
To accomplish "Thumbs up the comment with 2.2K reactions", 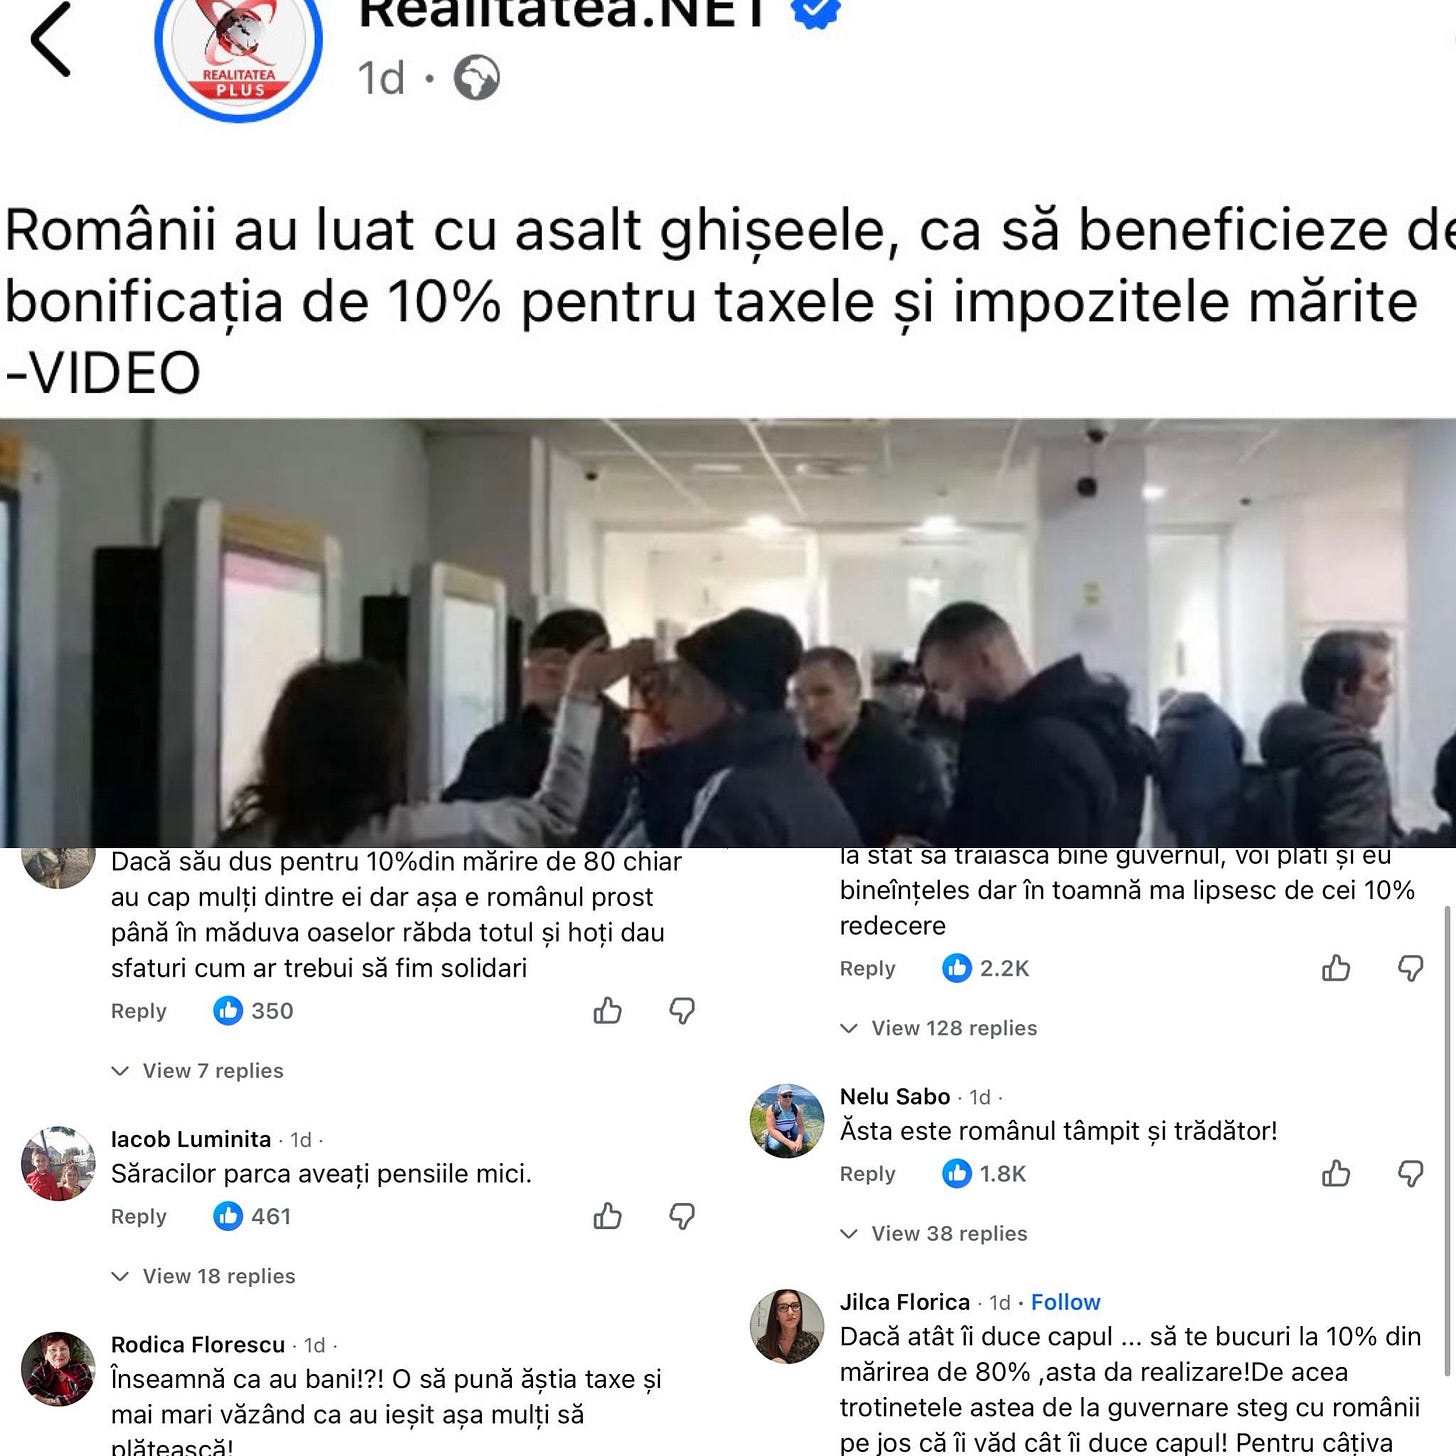I will [1336, 968].
